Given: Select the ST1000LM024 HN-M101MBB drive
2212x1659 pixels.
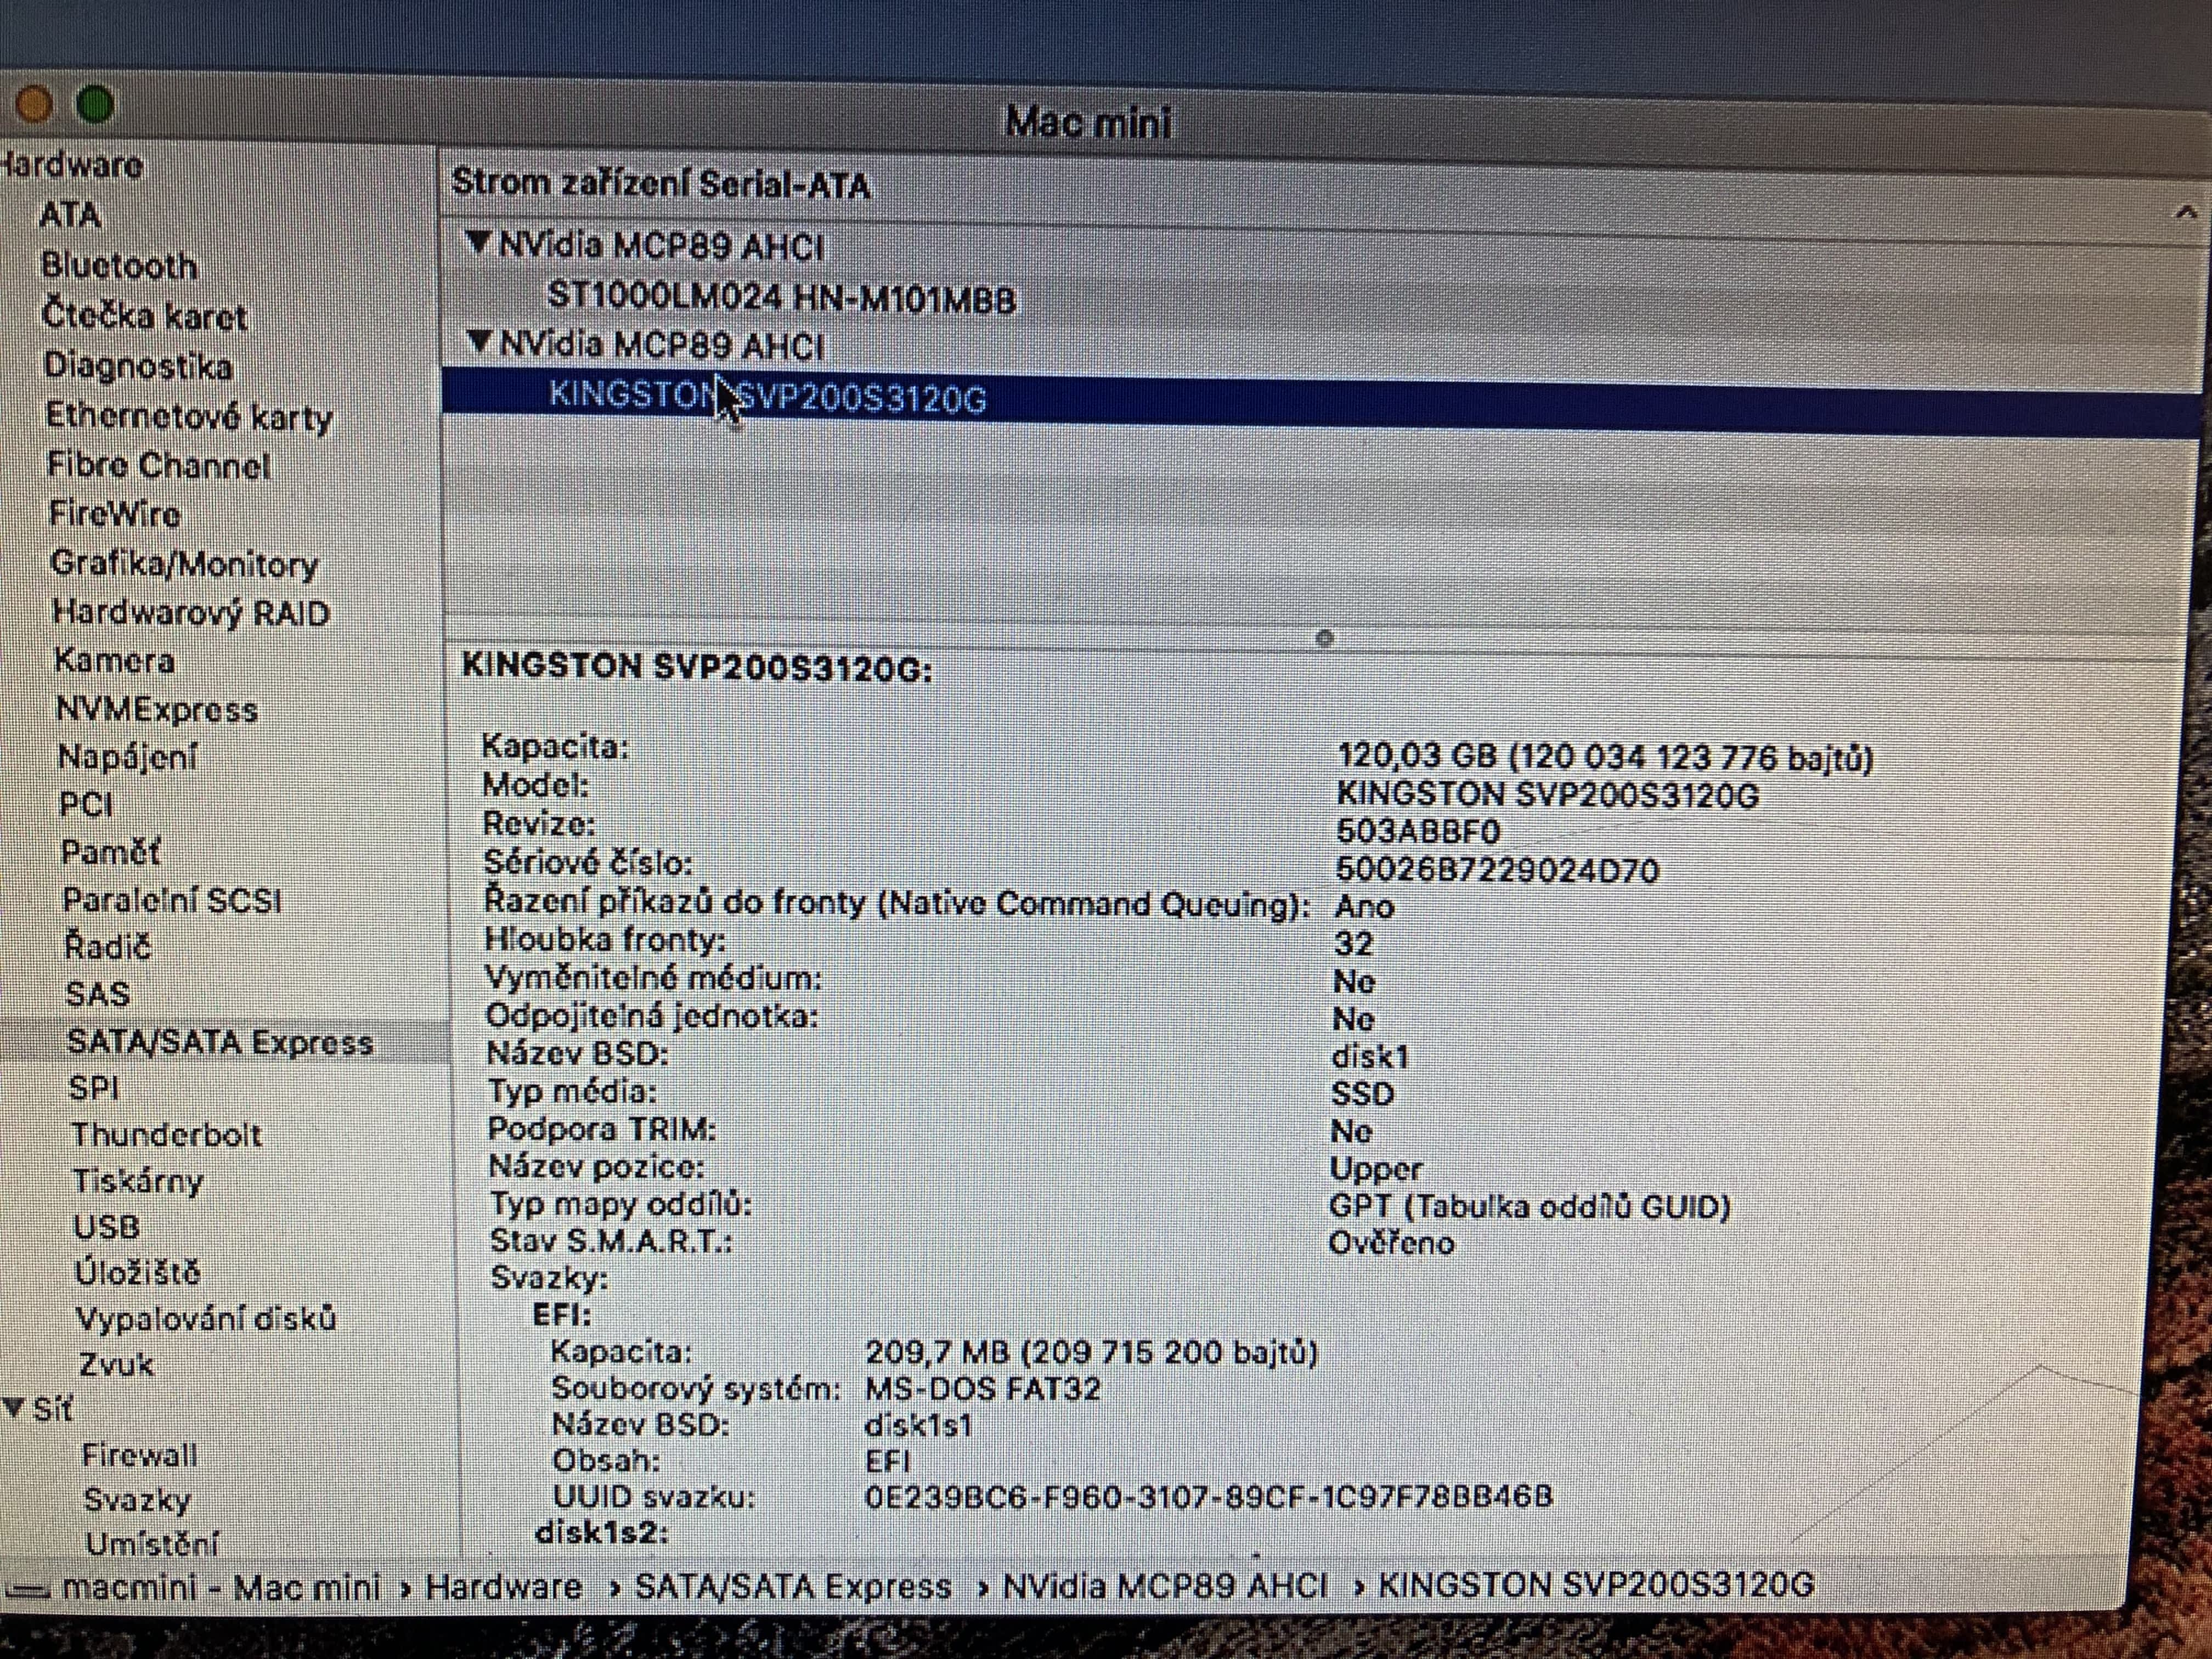Looking at the screenshot, I should click(x=781, y=298).
